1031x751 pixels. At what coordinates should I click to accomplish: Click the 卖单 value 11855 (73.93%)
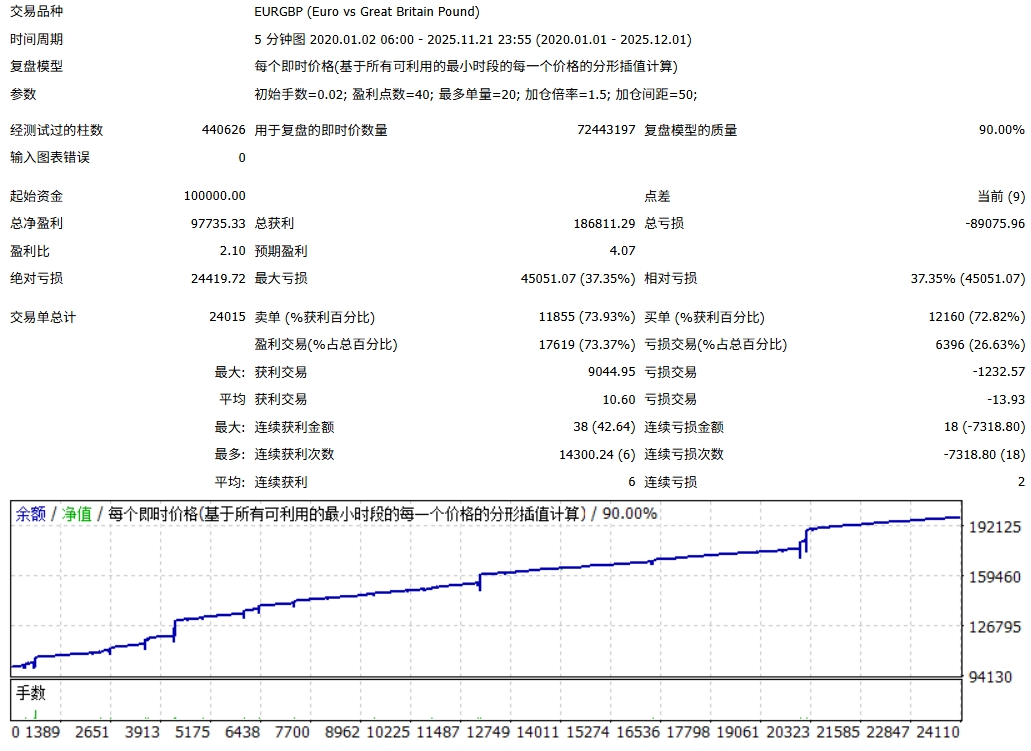[586, 318]
